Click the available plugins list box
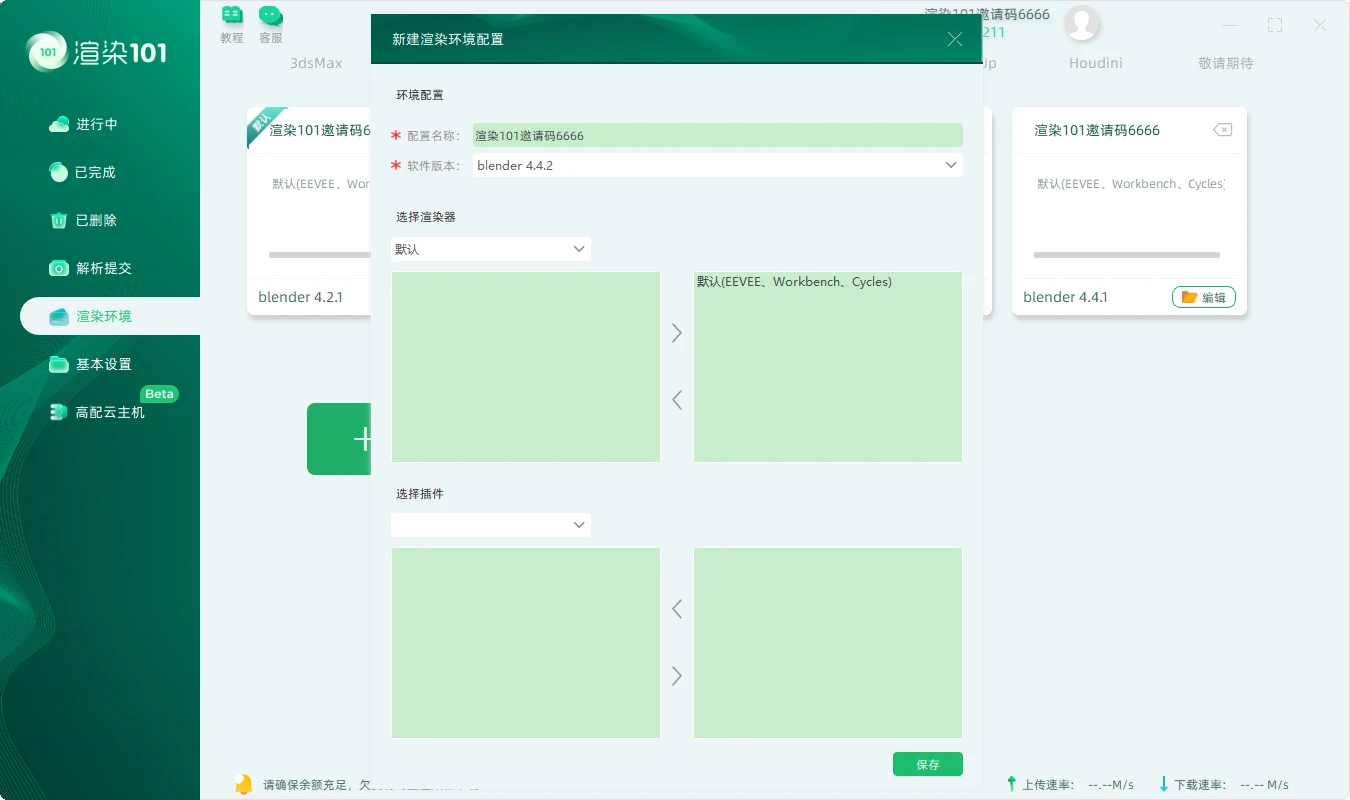1350x800 pixels. (x=526, y=643)
